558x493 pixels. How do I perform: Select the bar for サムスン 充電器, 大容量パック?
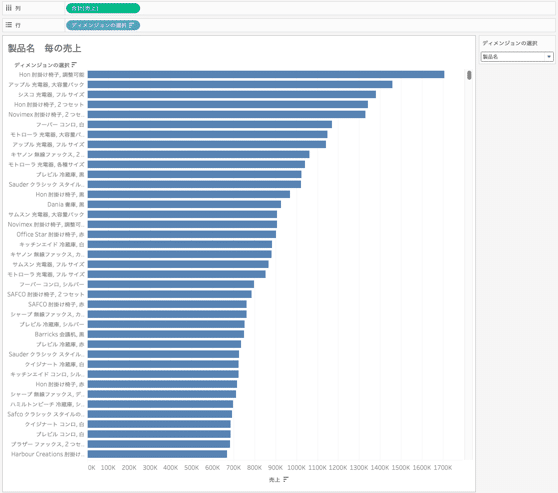182,214
